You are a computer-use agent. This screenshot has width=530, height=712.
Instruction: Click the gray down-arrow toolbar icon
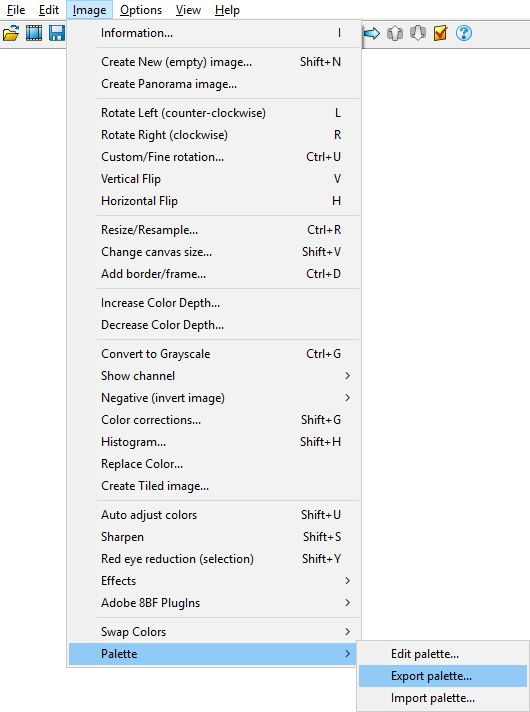point(417,33)
